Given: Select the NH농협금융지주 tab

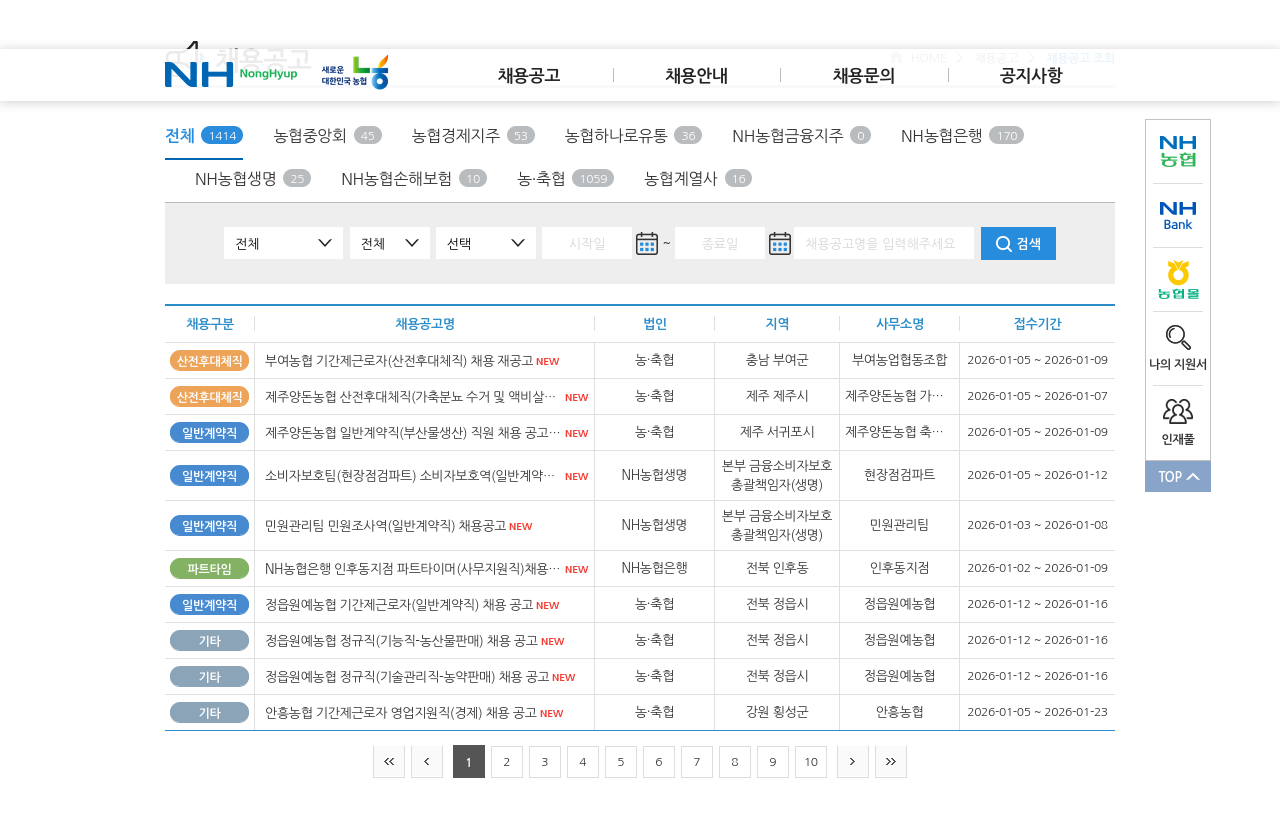Looking at the screenshot, I should [x=801, y=136].
